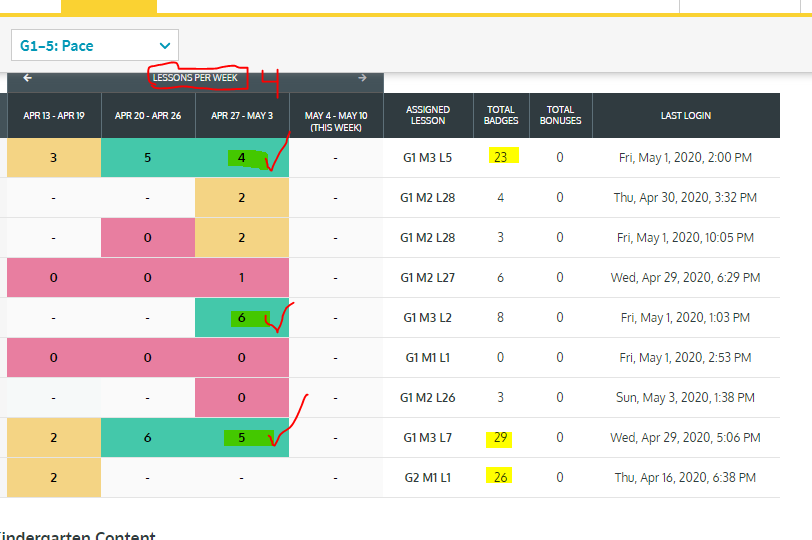Sort by APR 27 - MAY 3 column
Viewport: 812px width, 540px height.
[x=242, y=115]
